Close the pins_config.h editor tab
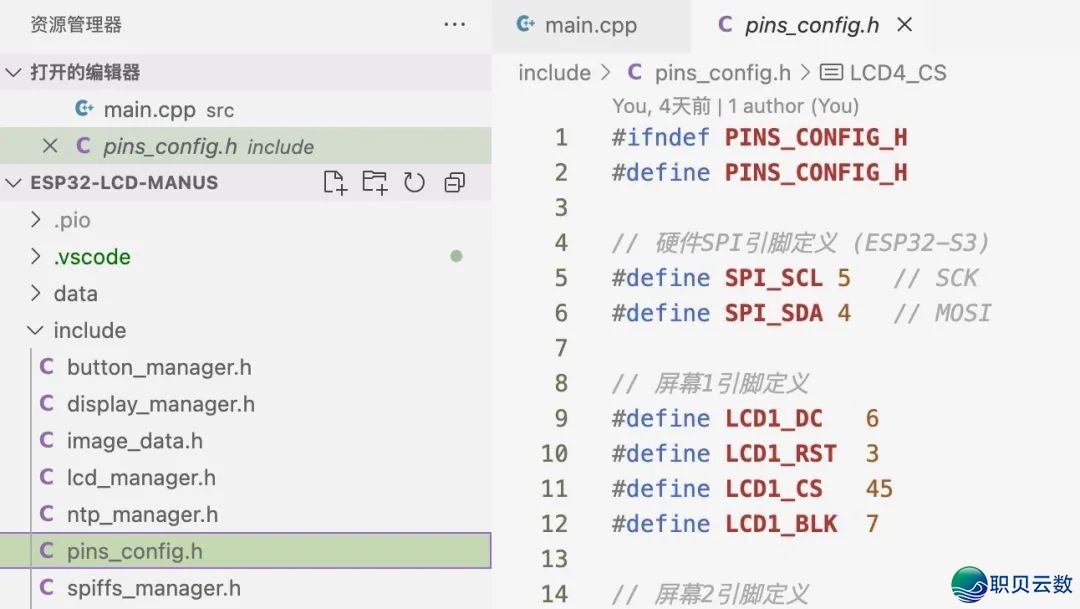This screenshot has height=609, width=1080. pos(905,25)
